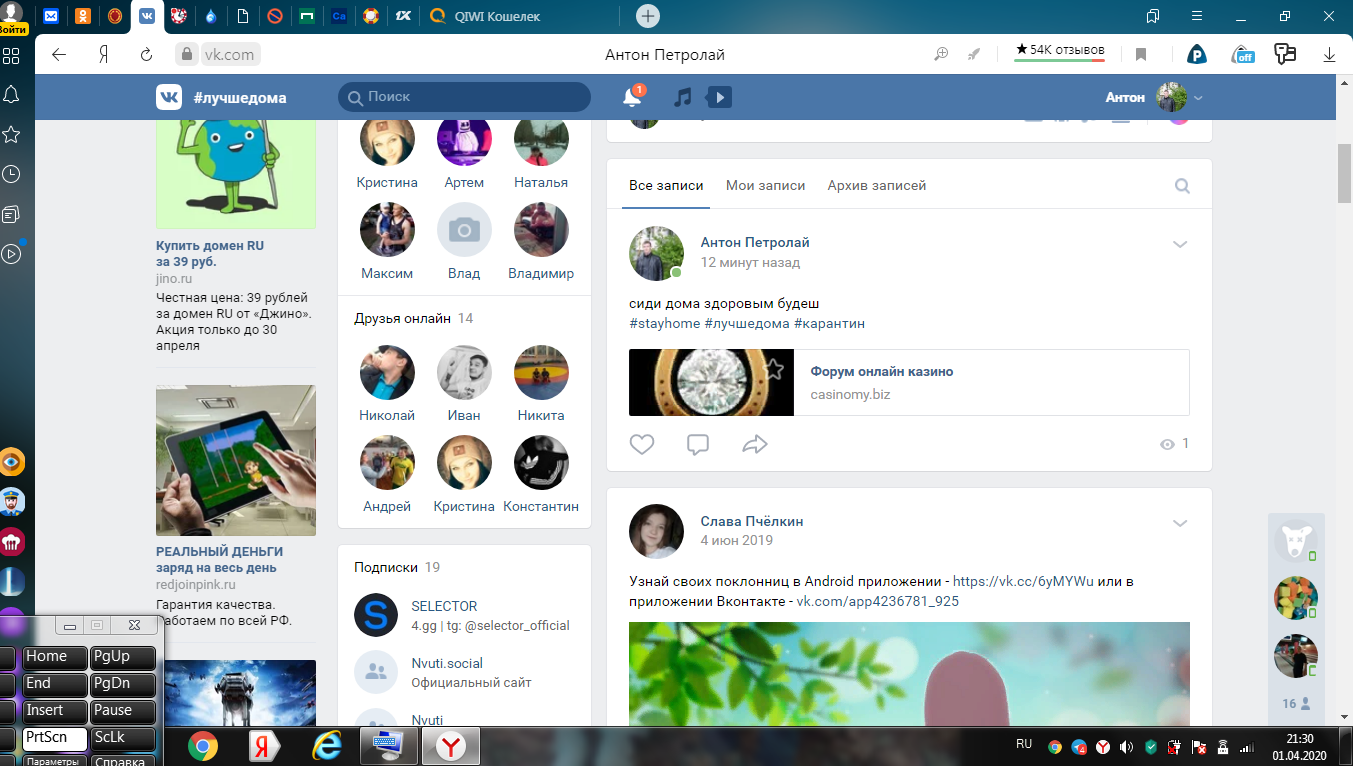Image resolution: width=1366 pixels, height=768 pixels.
Task: Open Слава Пчёлкин's profile avatar
Action: [656, 531]
